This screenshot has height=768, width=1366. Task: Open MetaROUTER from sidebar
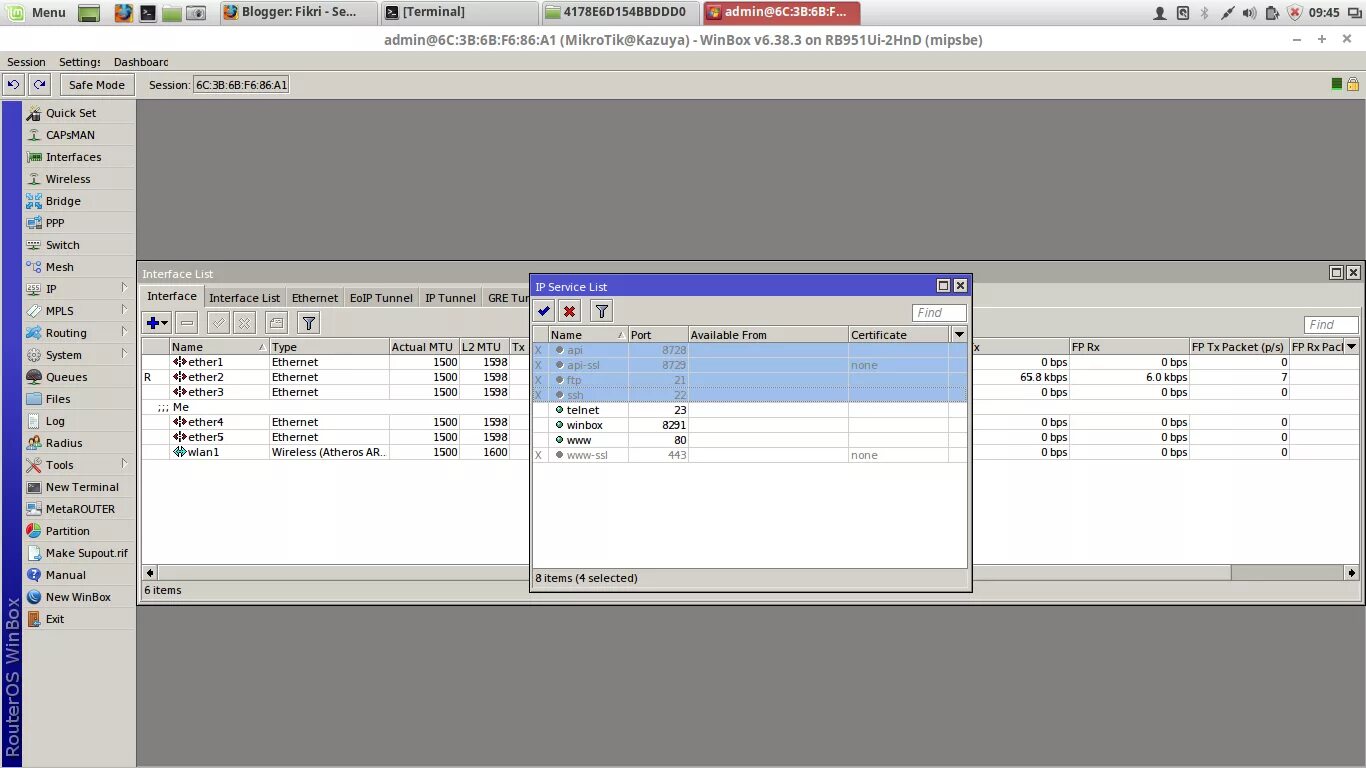pyautogui.click(x=79, y=509)
